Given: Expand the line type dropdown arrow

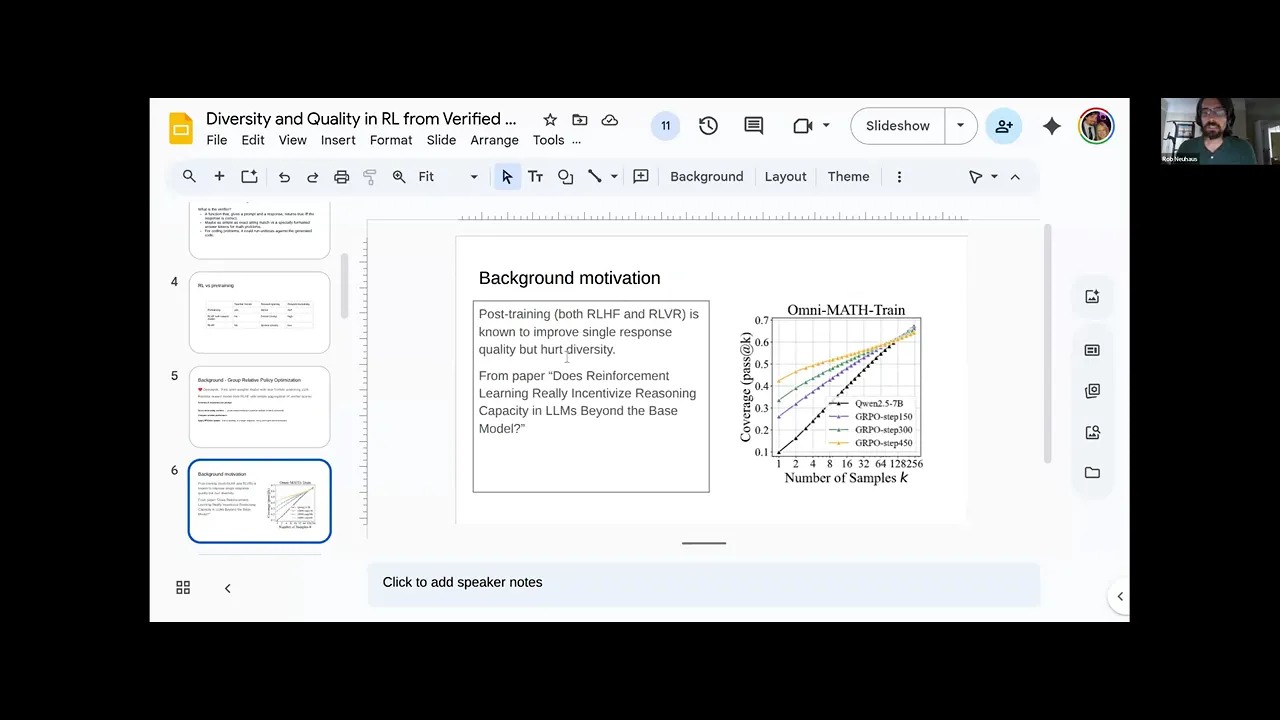Looking at the screenshot, I should pyautogui.click(x=614, y=177).
